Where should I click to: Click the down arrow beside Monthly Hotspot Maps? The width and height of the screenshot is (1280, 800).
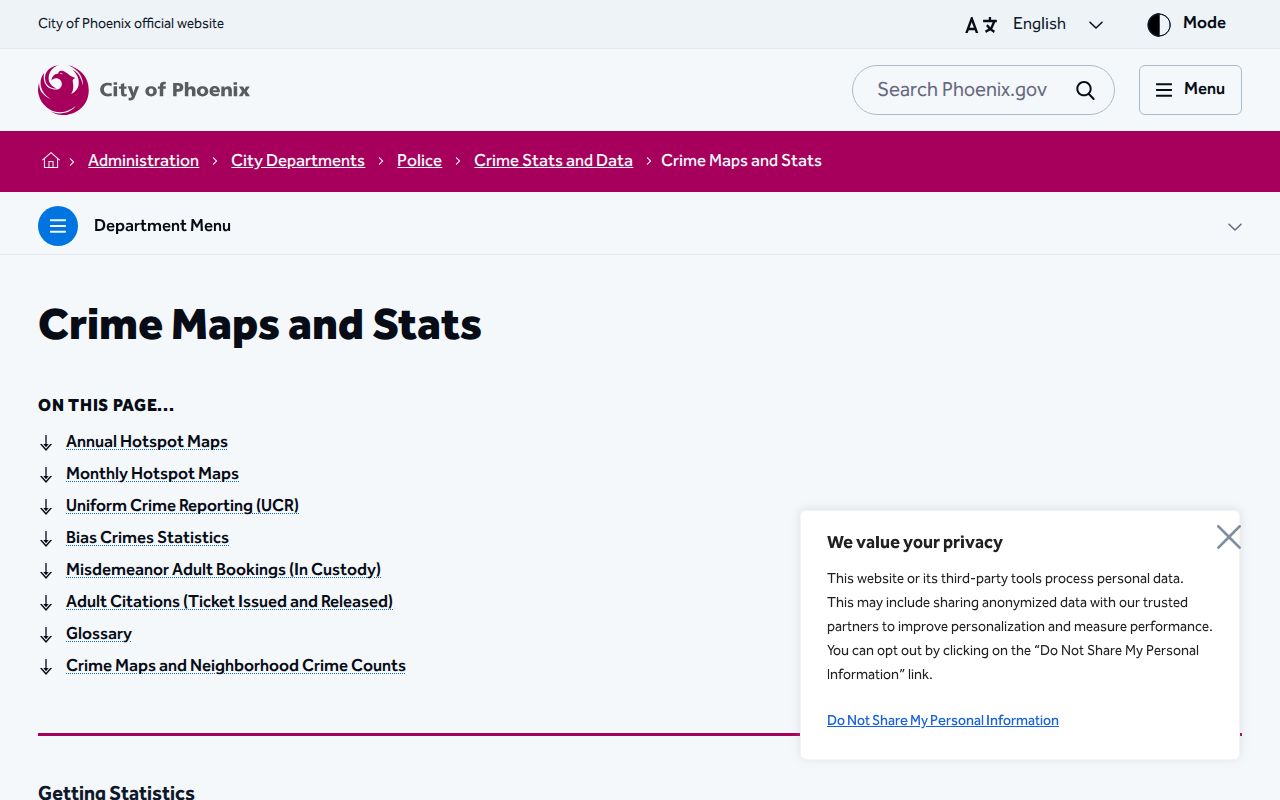click(46, 475)
